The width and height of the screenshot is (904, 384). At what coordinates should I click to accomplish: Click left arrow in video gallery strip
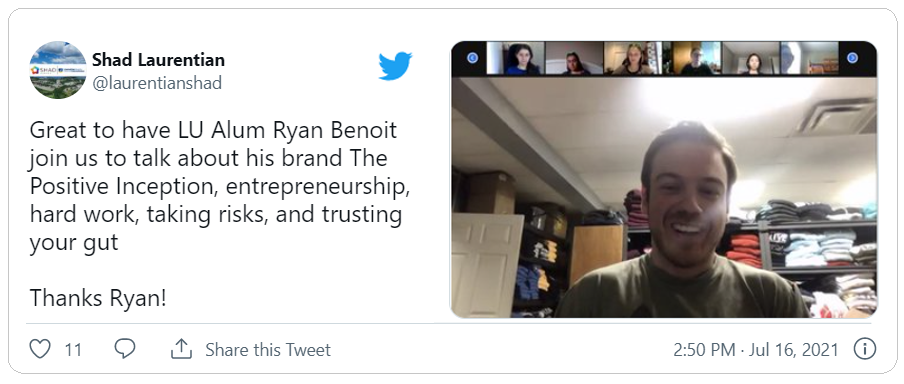point(472,58)
